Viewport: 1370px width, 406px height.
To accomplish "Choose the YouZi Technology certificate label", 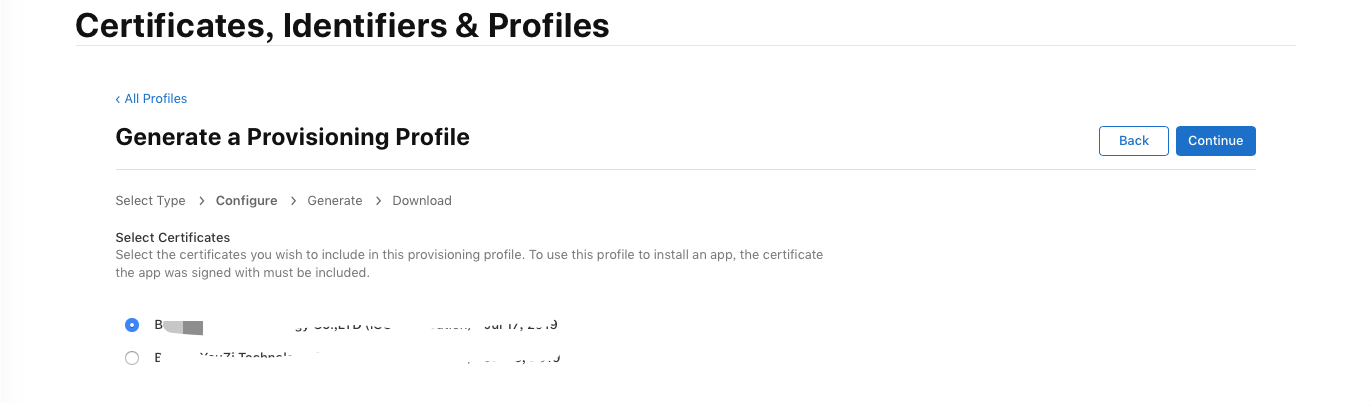I will 357,357.
